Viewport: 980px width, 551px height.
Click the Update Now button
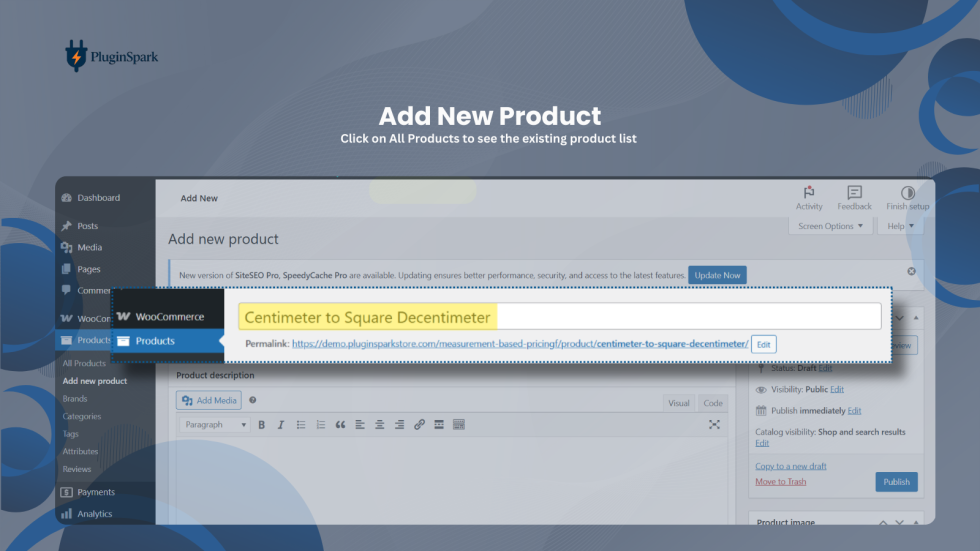[717, 275]
